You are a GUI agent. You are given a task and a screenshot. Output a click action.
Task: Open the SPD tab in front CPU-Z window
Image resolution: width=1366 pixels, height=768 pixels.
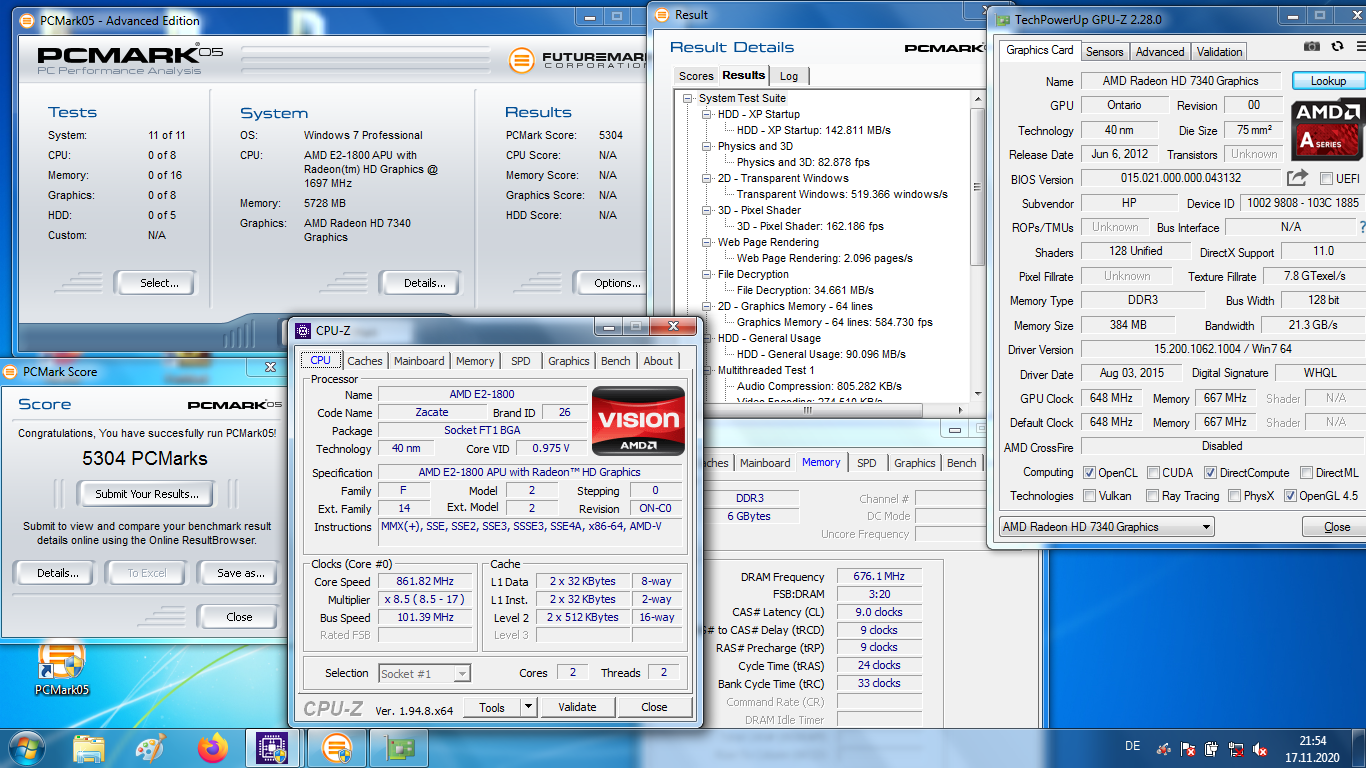point(521,361)
